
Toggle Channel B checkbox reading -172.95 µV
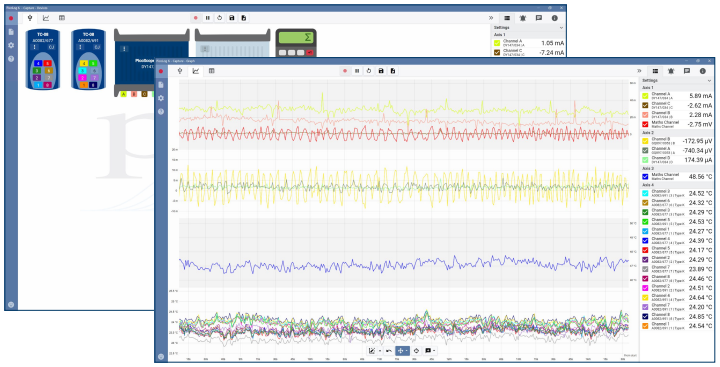point(645,141)
